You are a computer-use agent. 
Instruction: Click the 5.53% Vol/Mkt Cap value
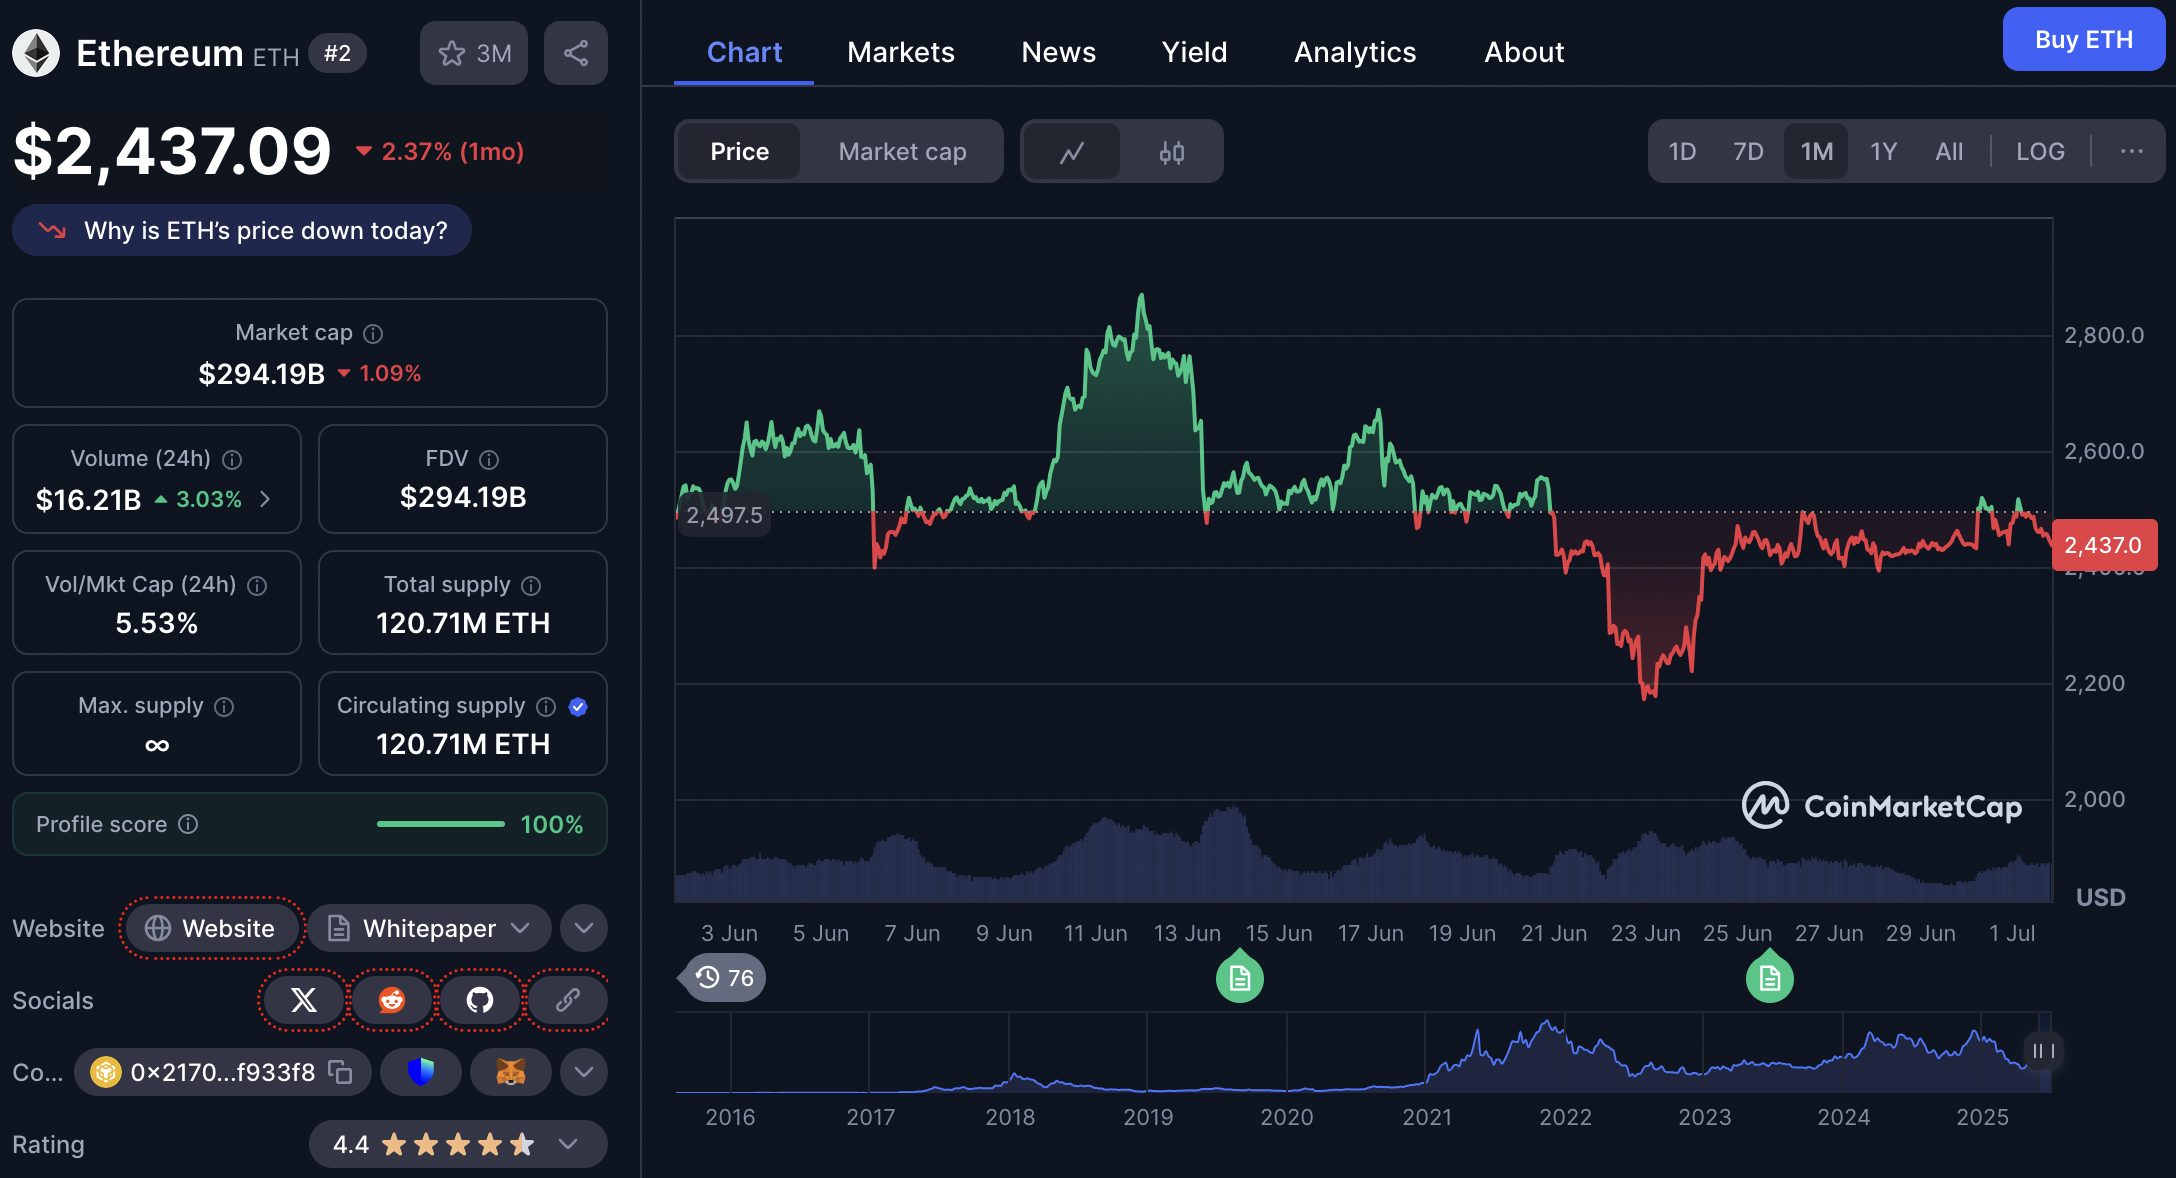tap(157, 623)
